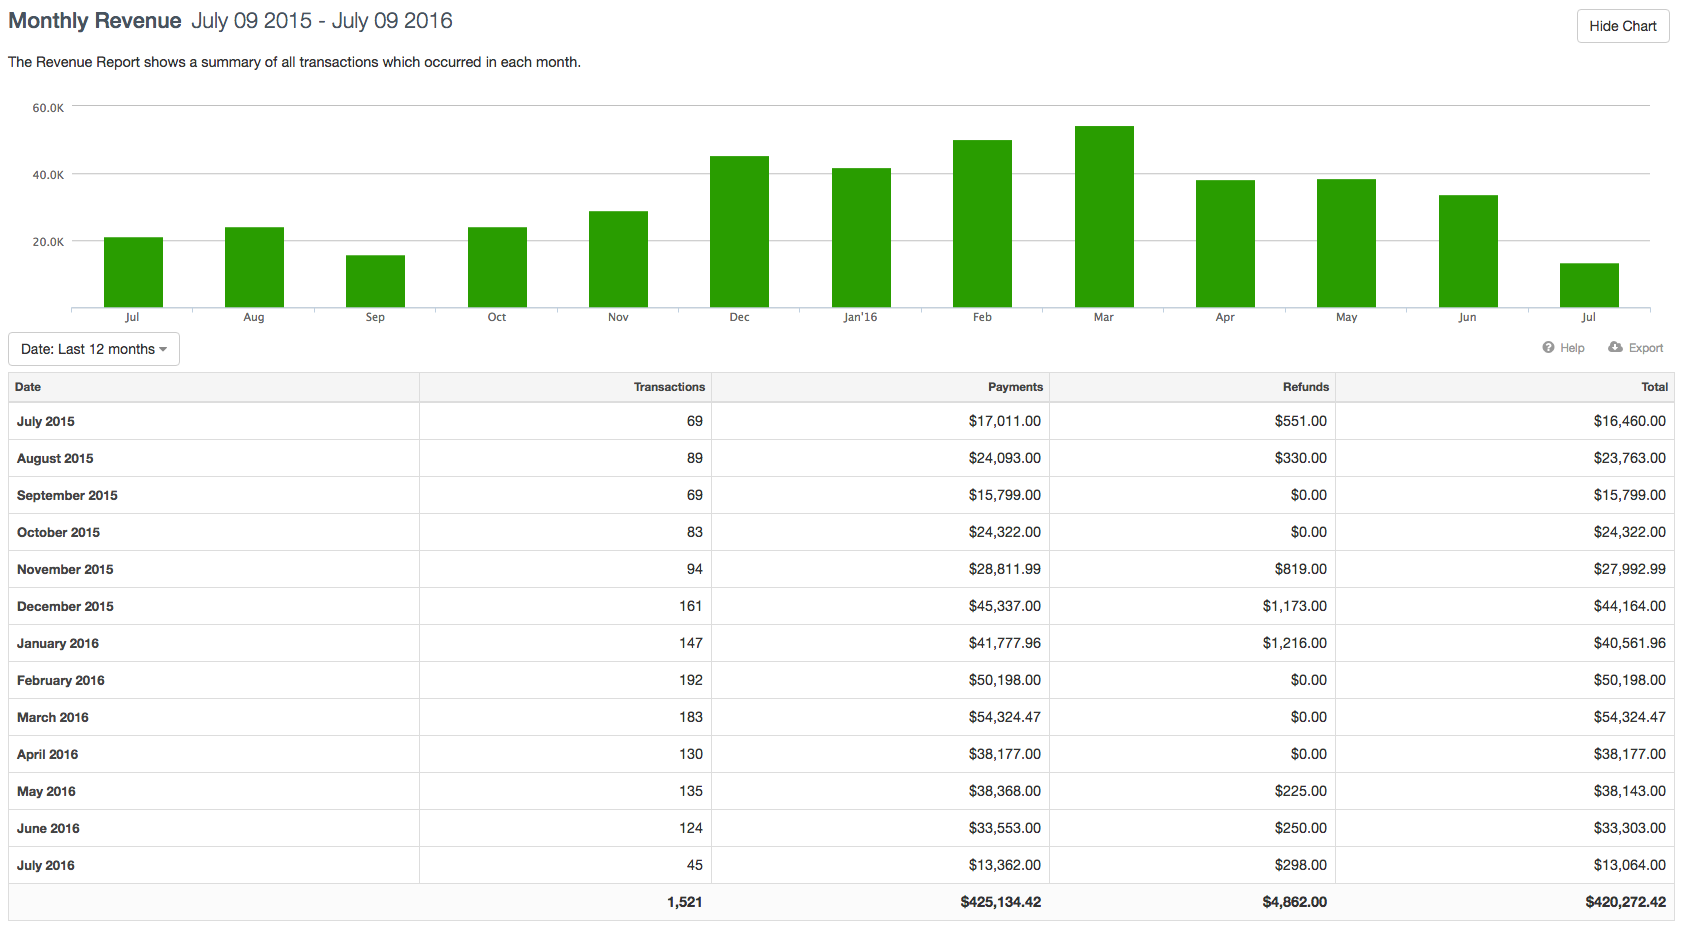Click the 60.0K axis label

[48, 108]
